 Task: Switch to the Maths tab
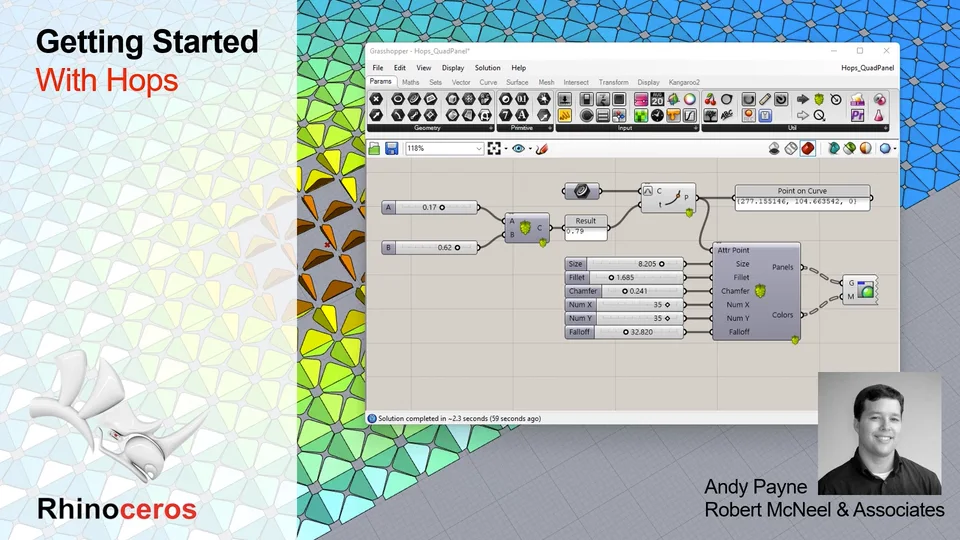tap(411, 82)
